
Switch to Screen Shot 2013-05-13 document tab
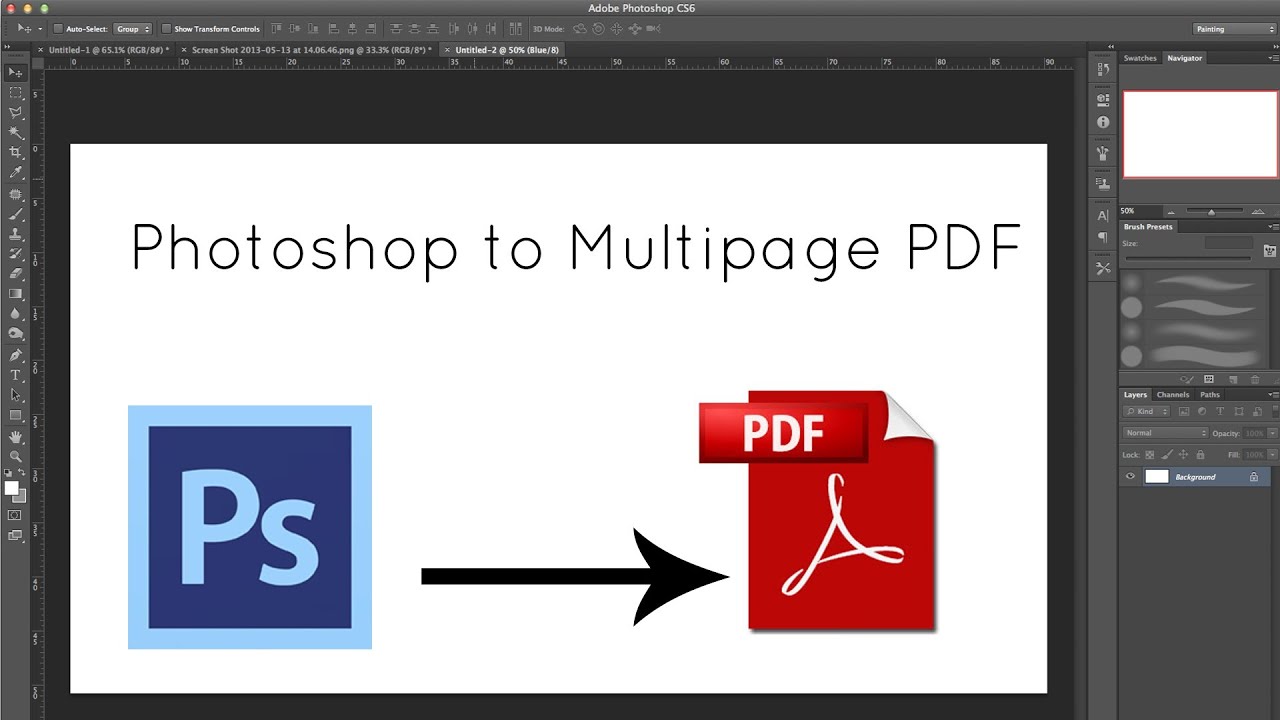pyautogui.click(x=309, y=49)
